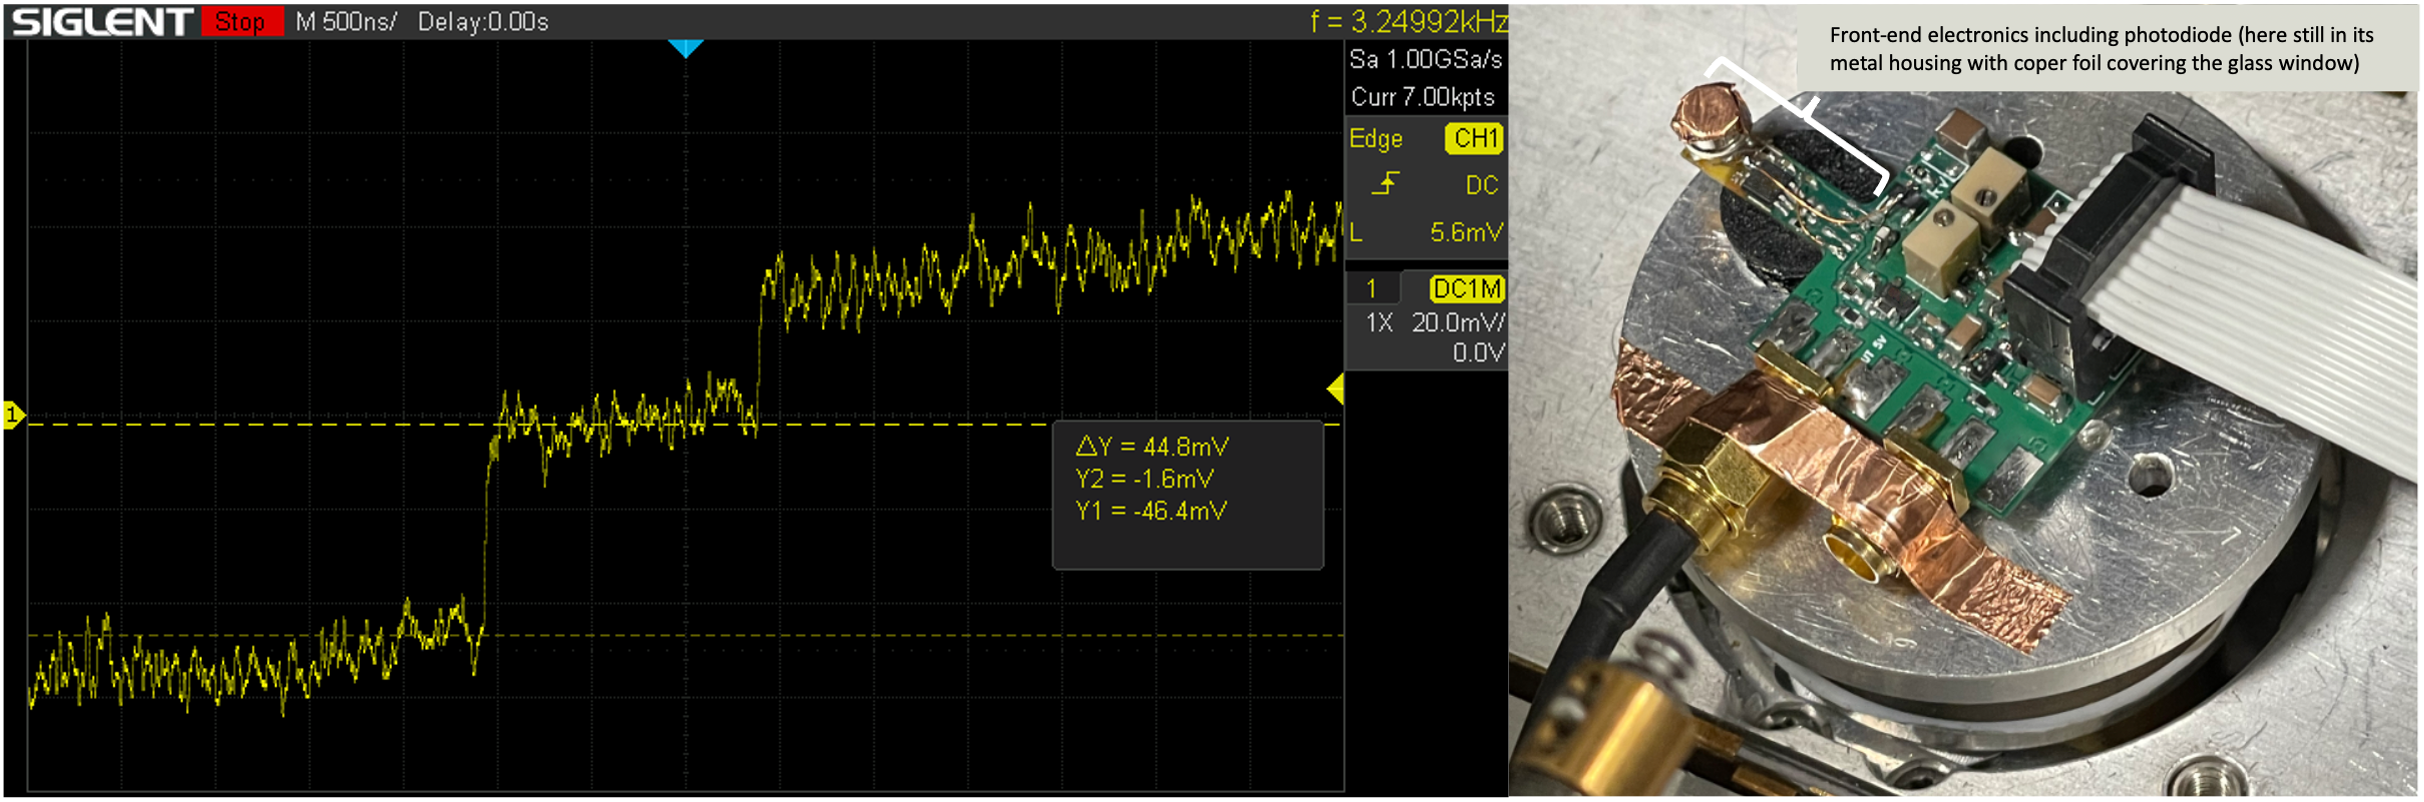Click the DC trigger coupling label

click(x=1481, y=185)
